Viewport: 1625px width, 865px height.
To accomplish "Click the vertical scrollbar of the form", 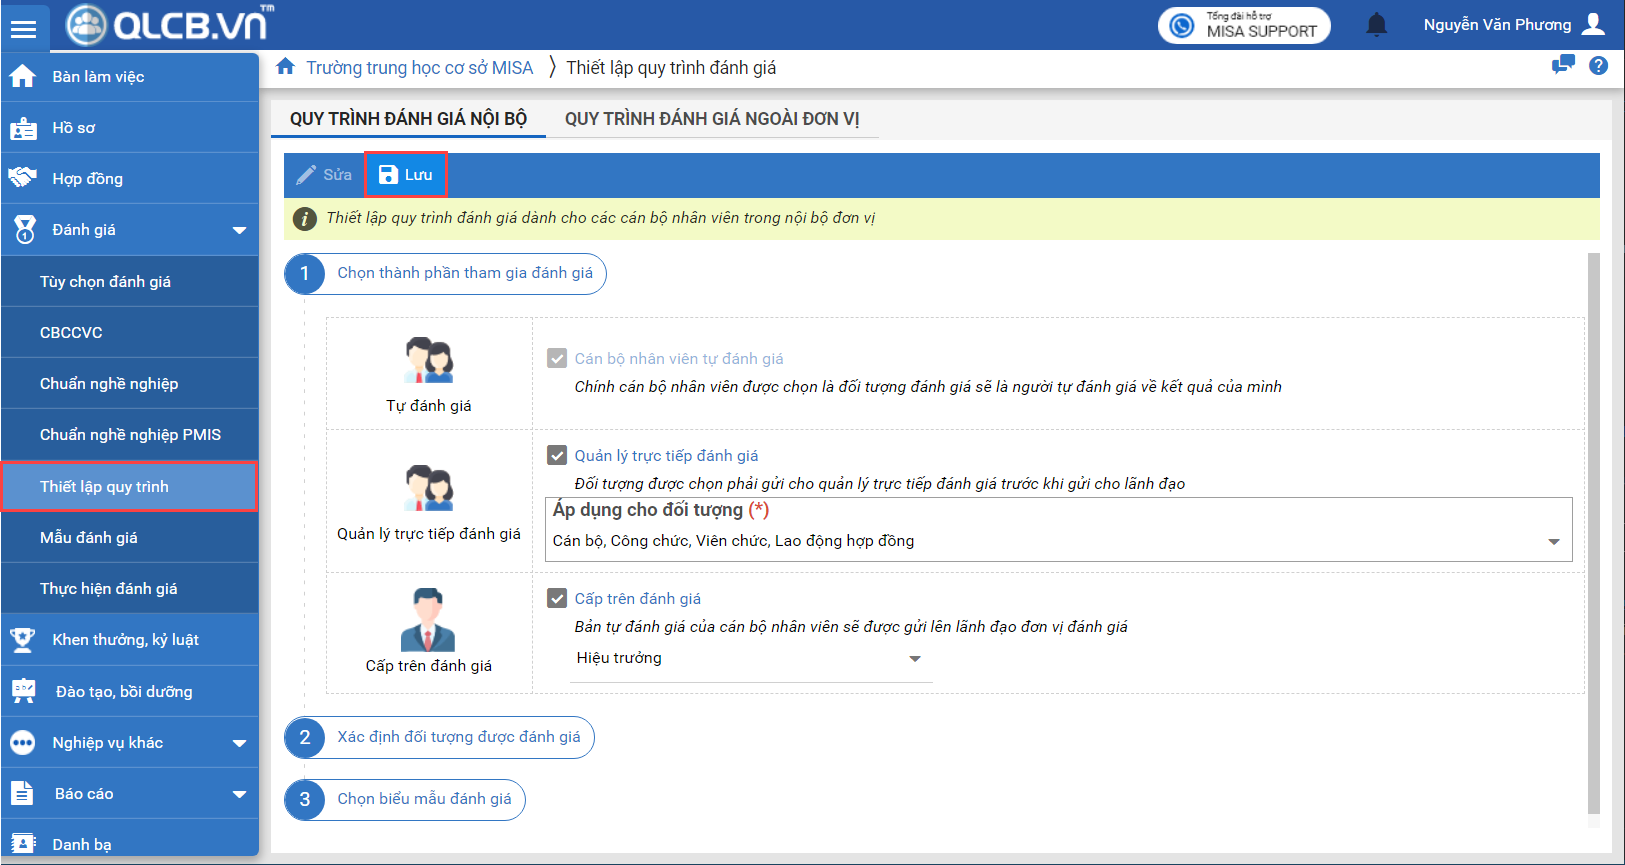I will pyautogui.click(x=1593, y=530).
